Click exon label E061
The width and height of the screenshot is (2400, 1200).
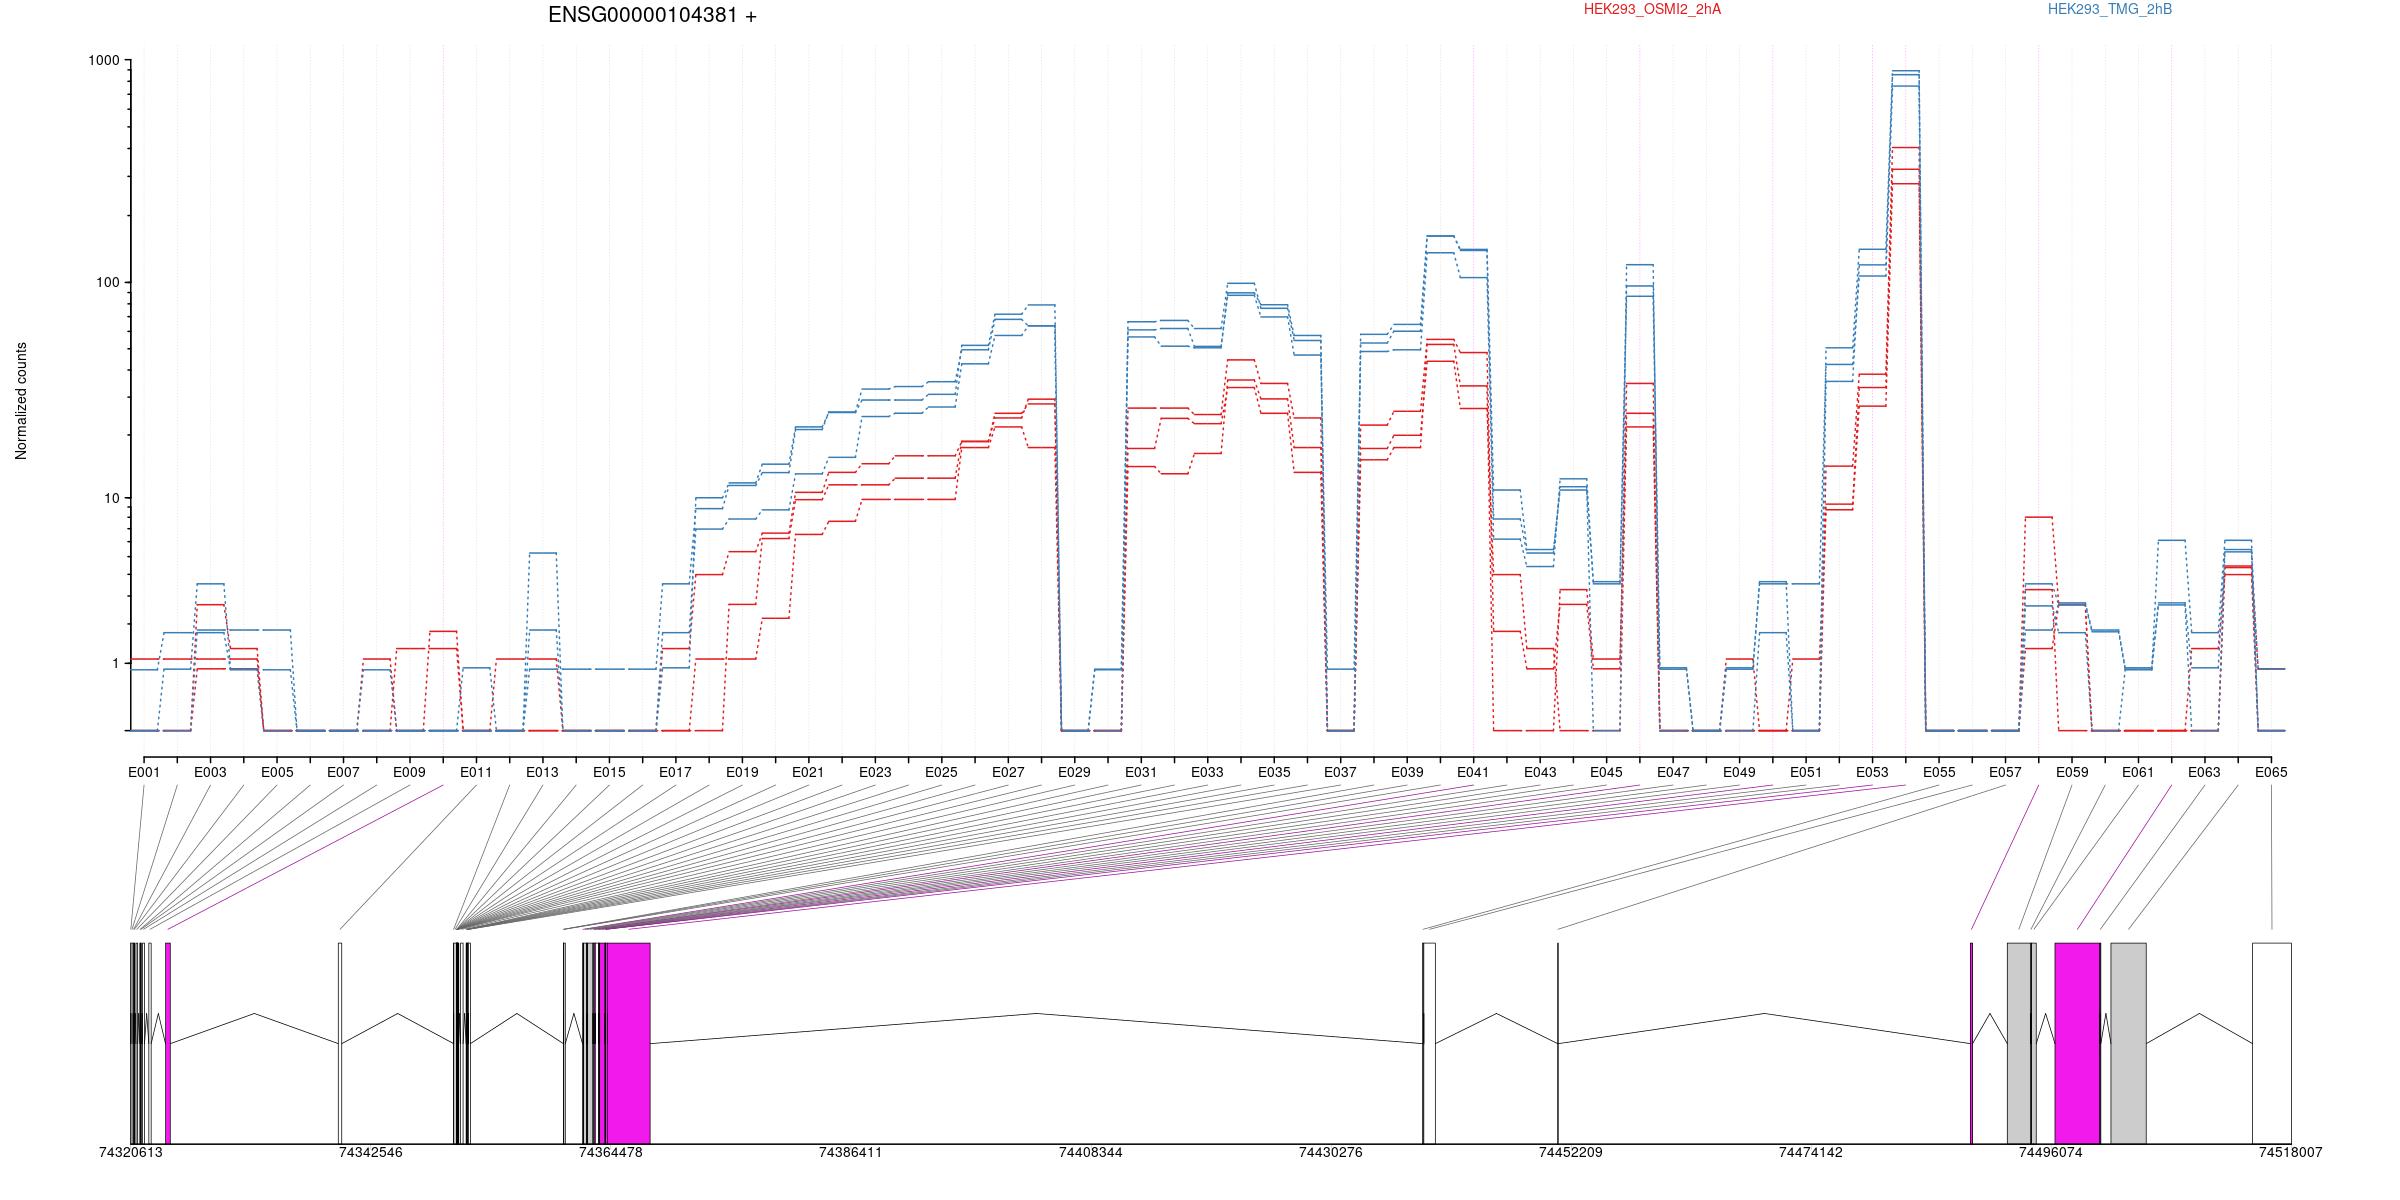coord(2138,772)
